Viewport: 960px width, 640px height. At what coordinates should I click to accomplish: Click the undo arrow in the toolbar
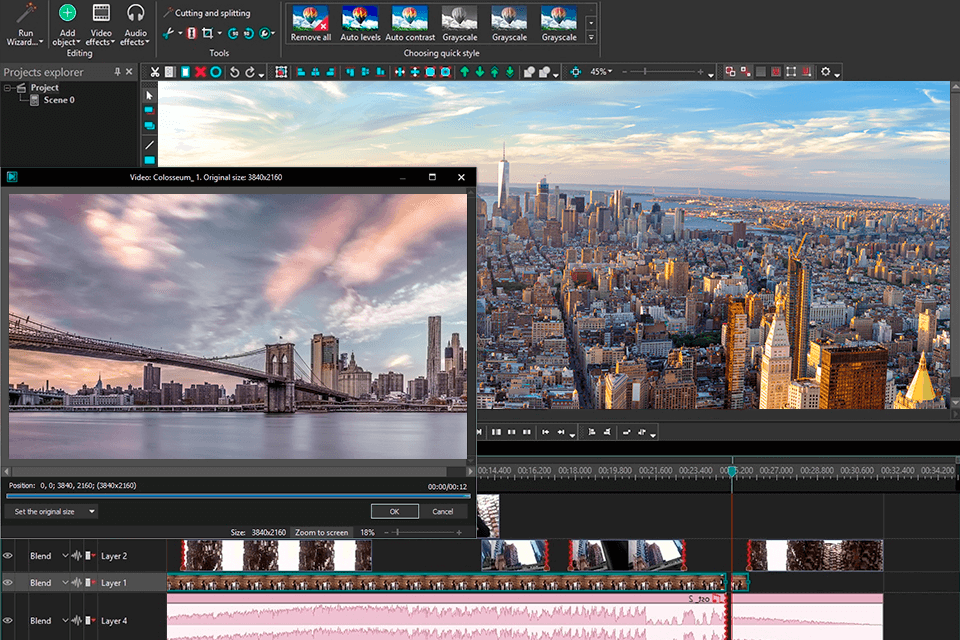234,72
